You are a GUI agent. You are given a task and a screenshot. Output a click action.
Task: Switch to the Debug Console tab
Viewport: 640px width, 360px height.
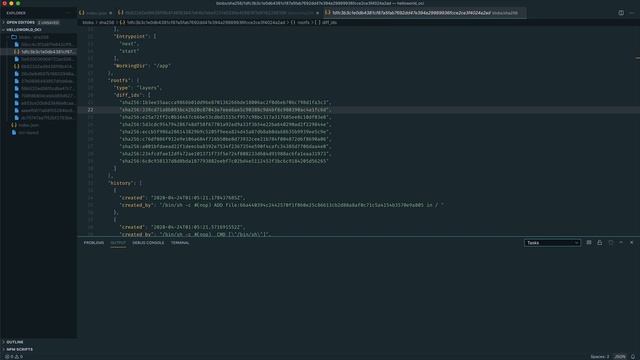click(x=148, y=243)
